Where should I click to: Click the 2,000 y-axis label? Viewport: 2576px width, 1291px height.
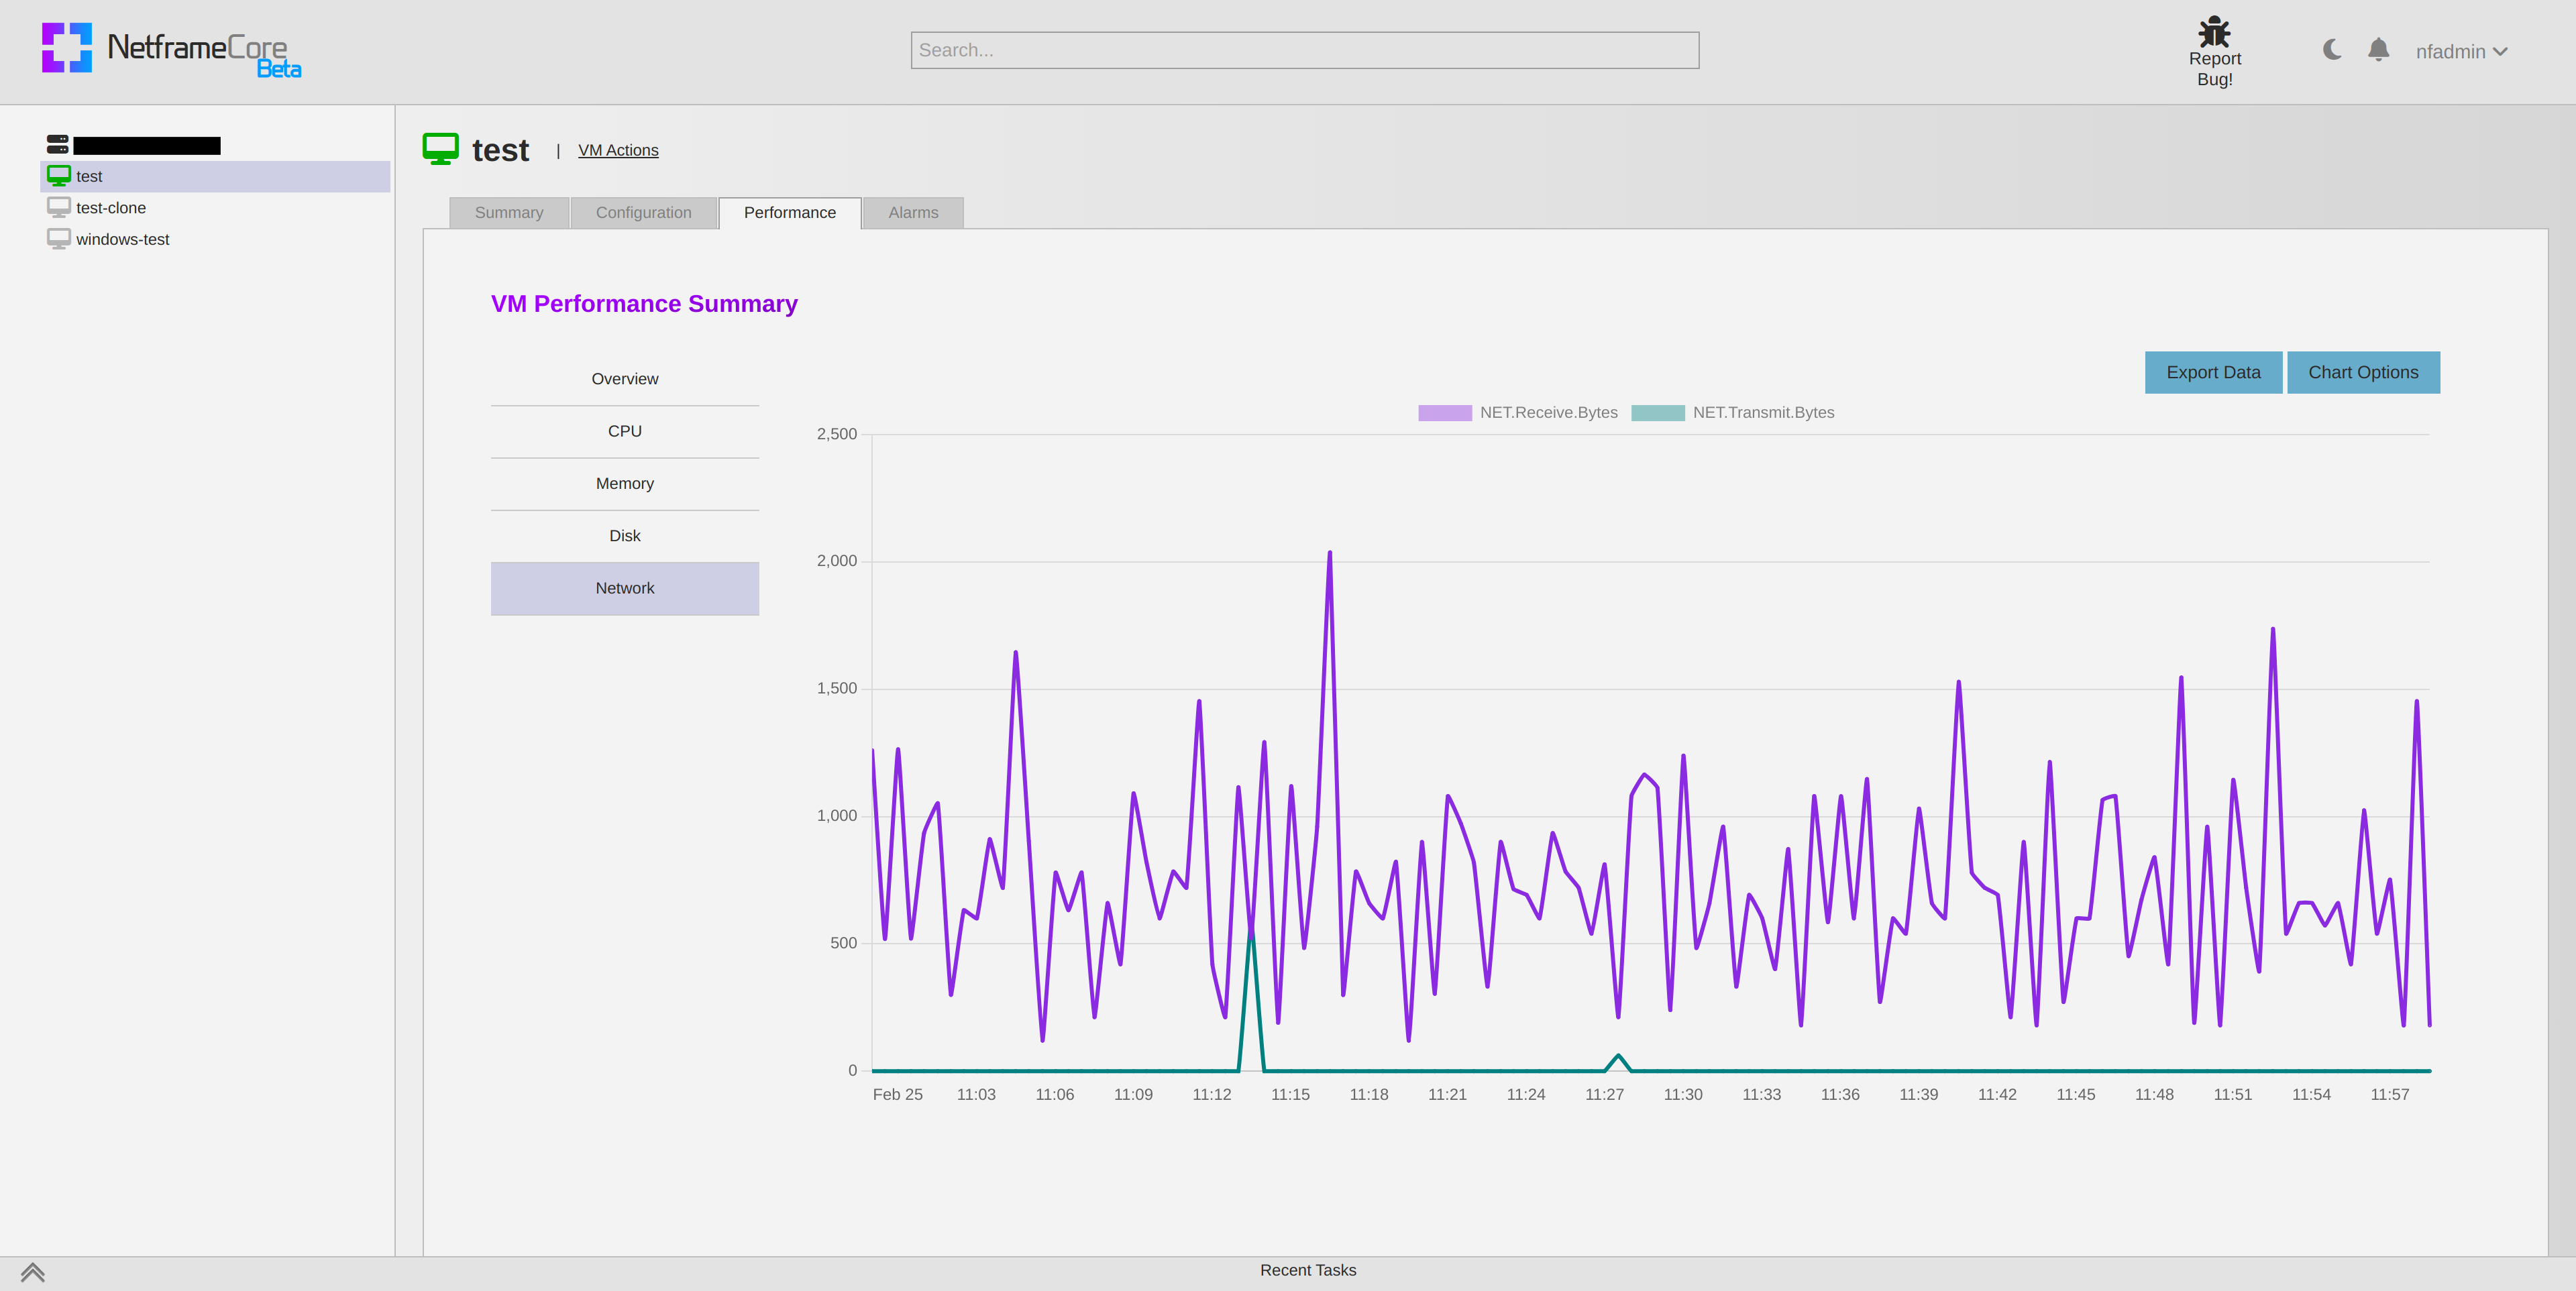tap(837, 561)
